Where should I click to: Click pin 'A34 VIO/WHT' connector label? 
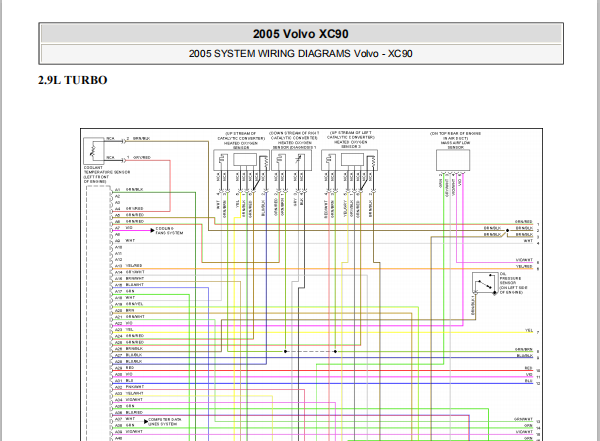(129, 400)
